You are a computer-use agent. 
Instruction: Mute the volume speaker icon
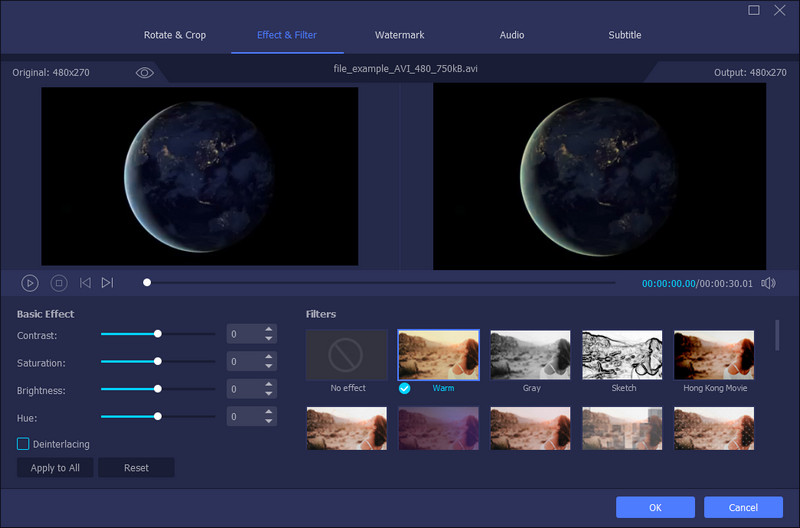pyautogui.click(x=768, y=283)
